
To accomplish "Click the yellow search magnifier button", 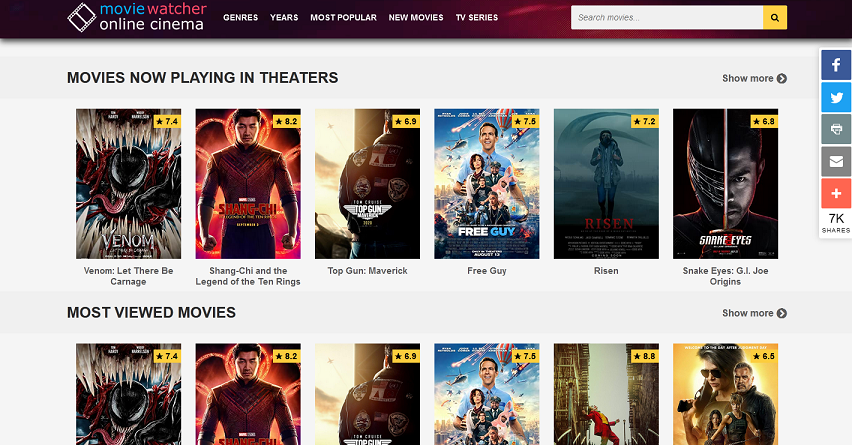I will click(775, 17).
